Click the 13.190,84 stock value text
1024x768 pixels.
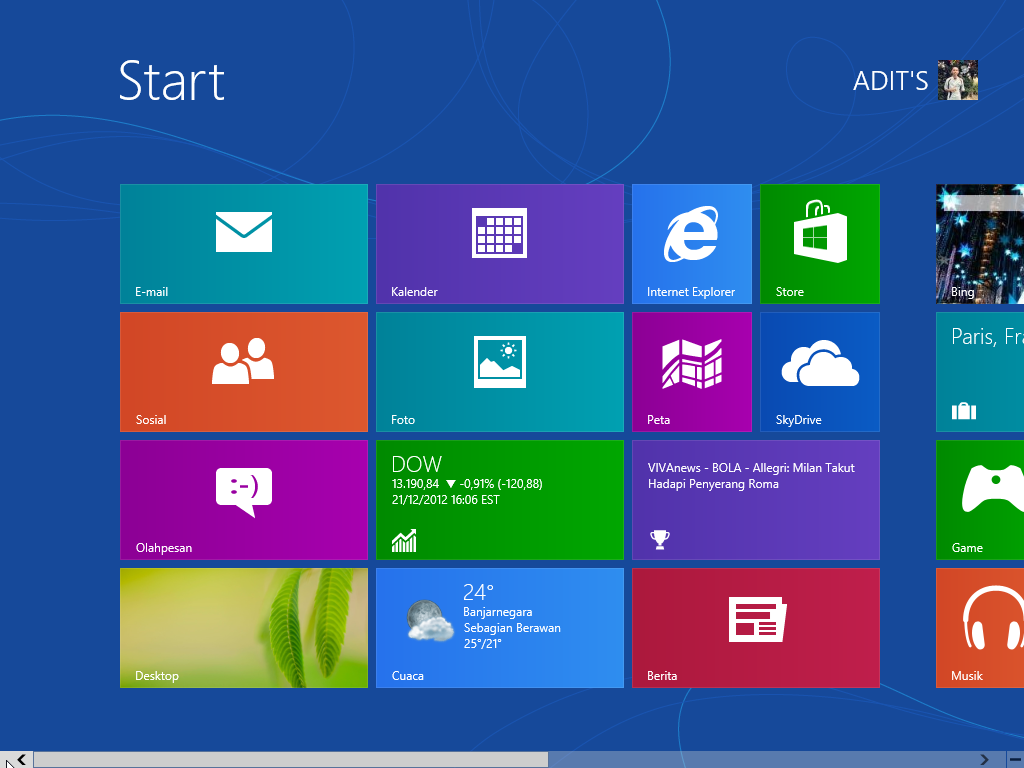415,484
